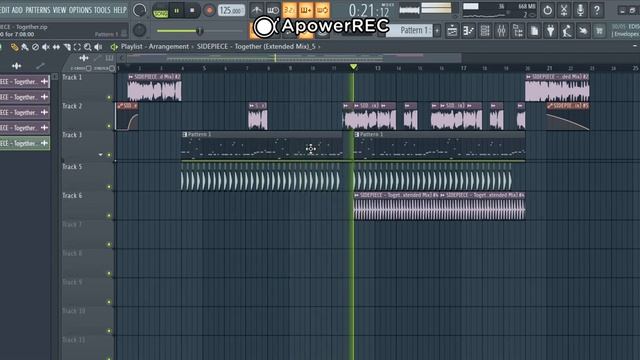Open the first SIDEPIECE clip menu on Track 1
Viewport: 640px width, 360px height.
point(131,76)
